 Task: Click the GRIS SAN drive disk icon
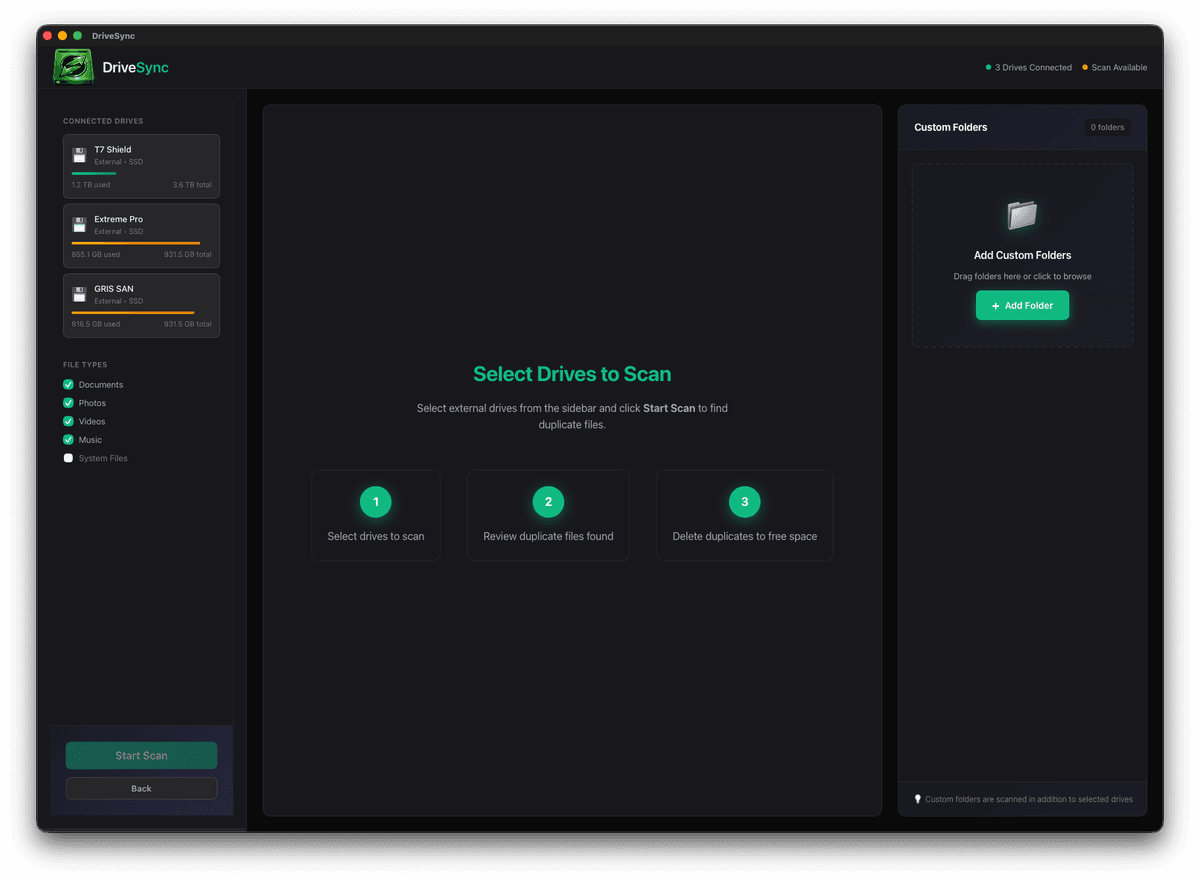(x=79, y=295)
